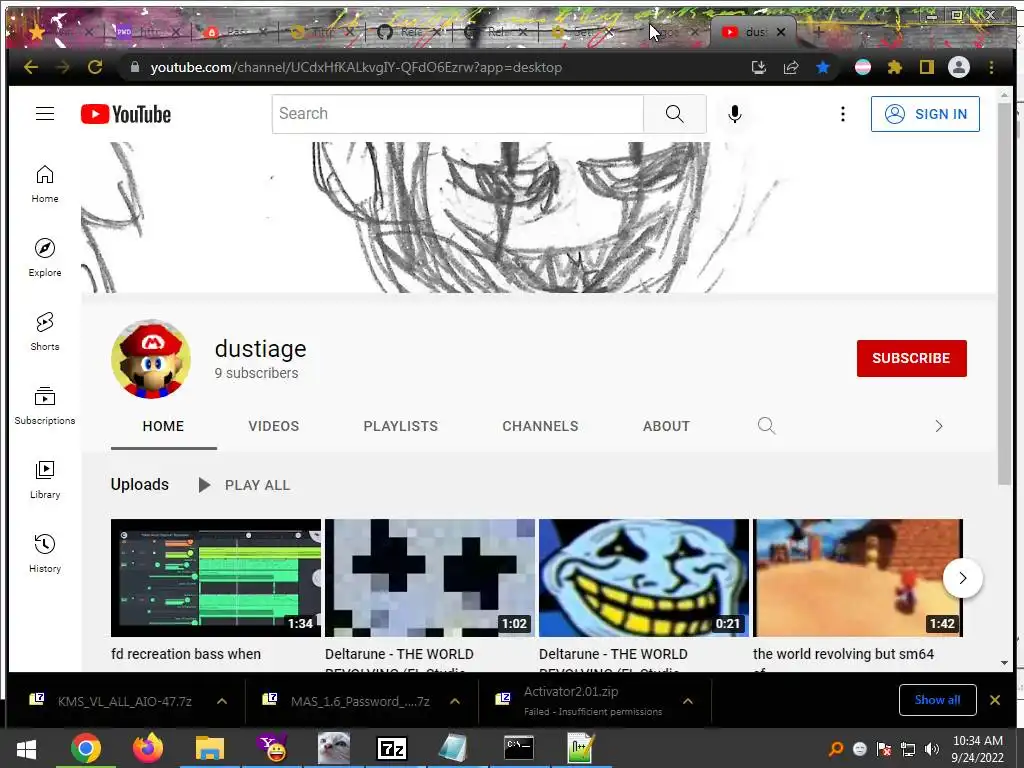Switch to the VIDEOS channel tab
This screenshot has height=768, width=1024.
click(274, 426)
